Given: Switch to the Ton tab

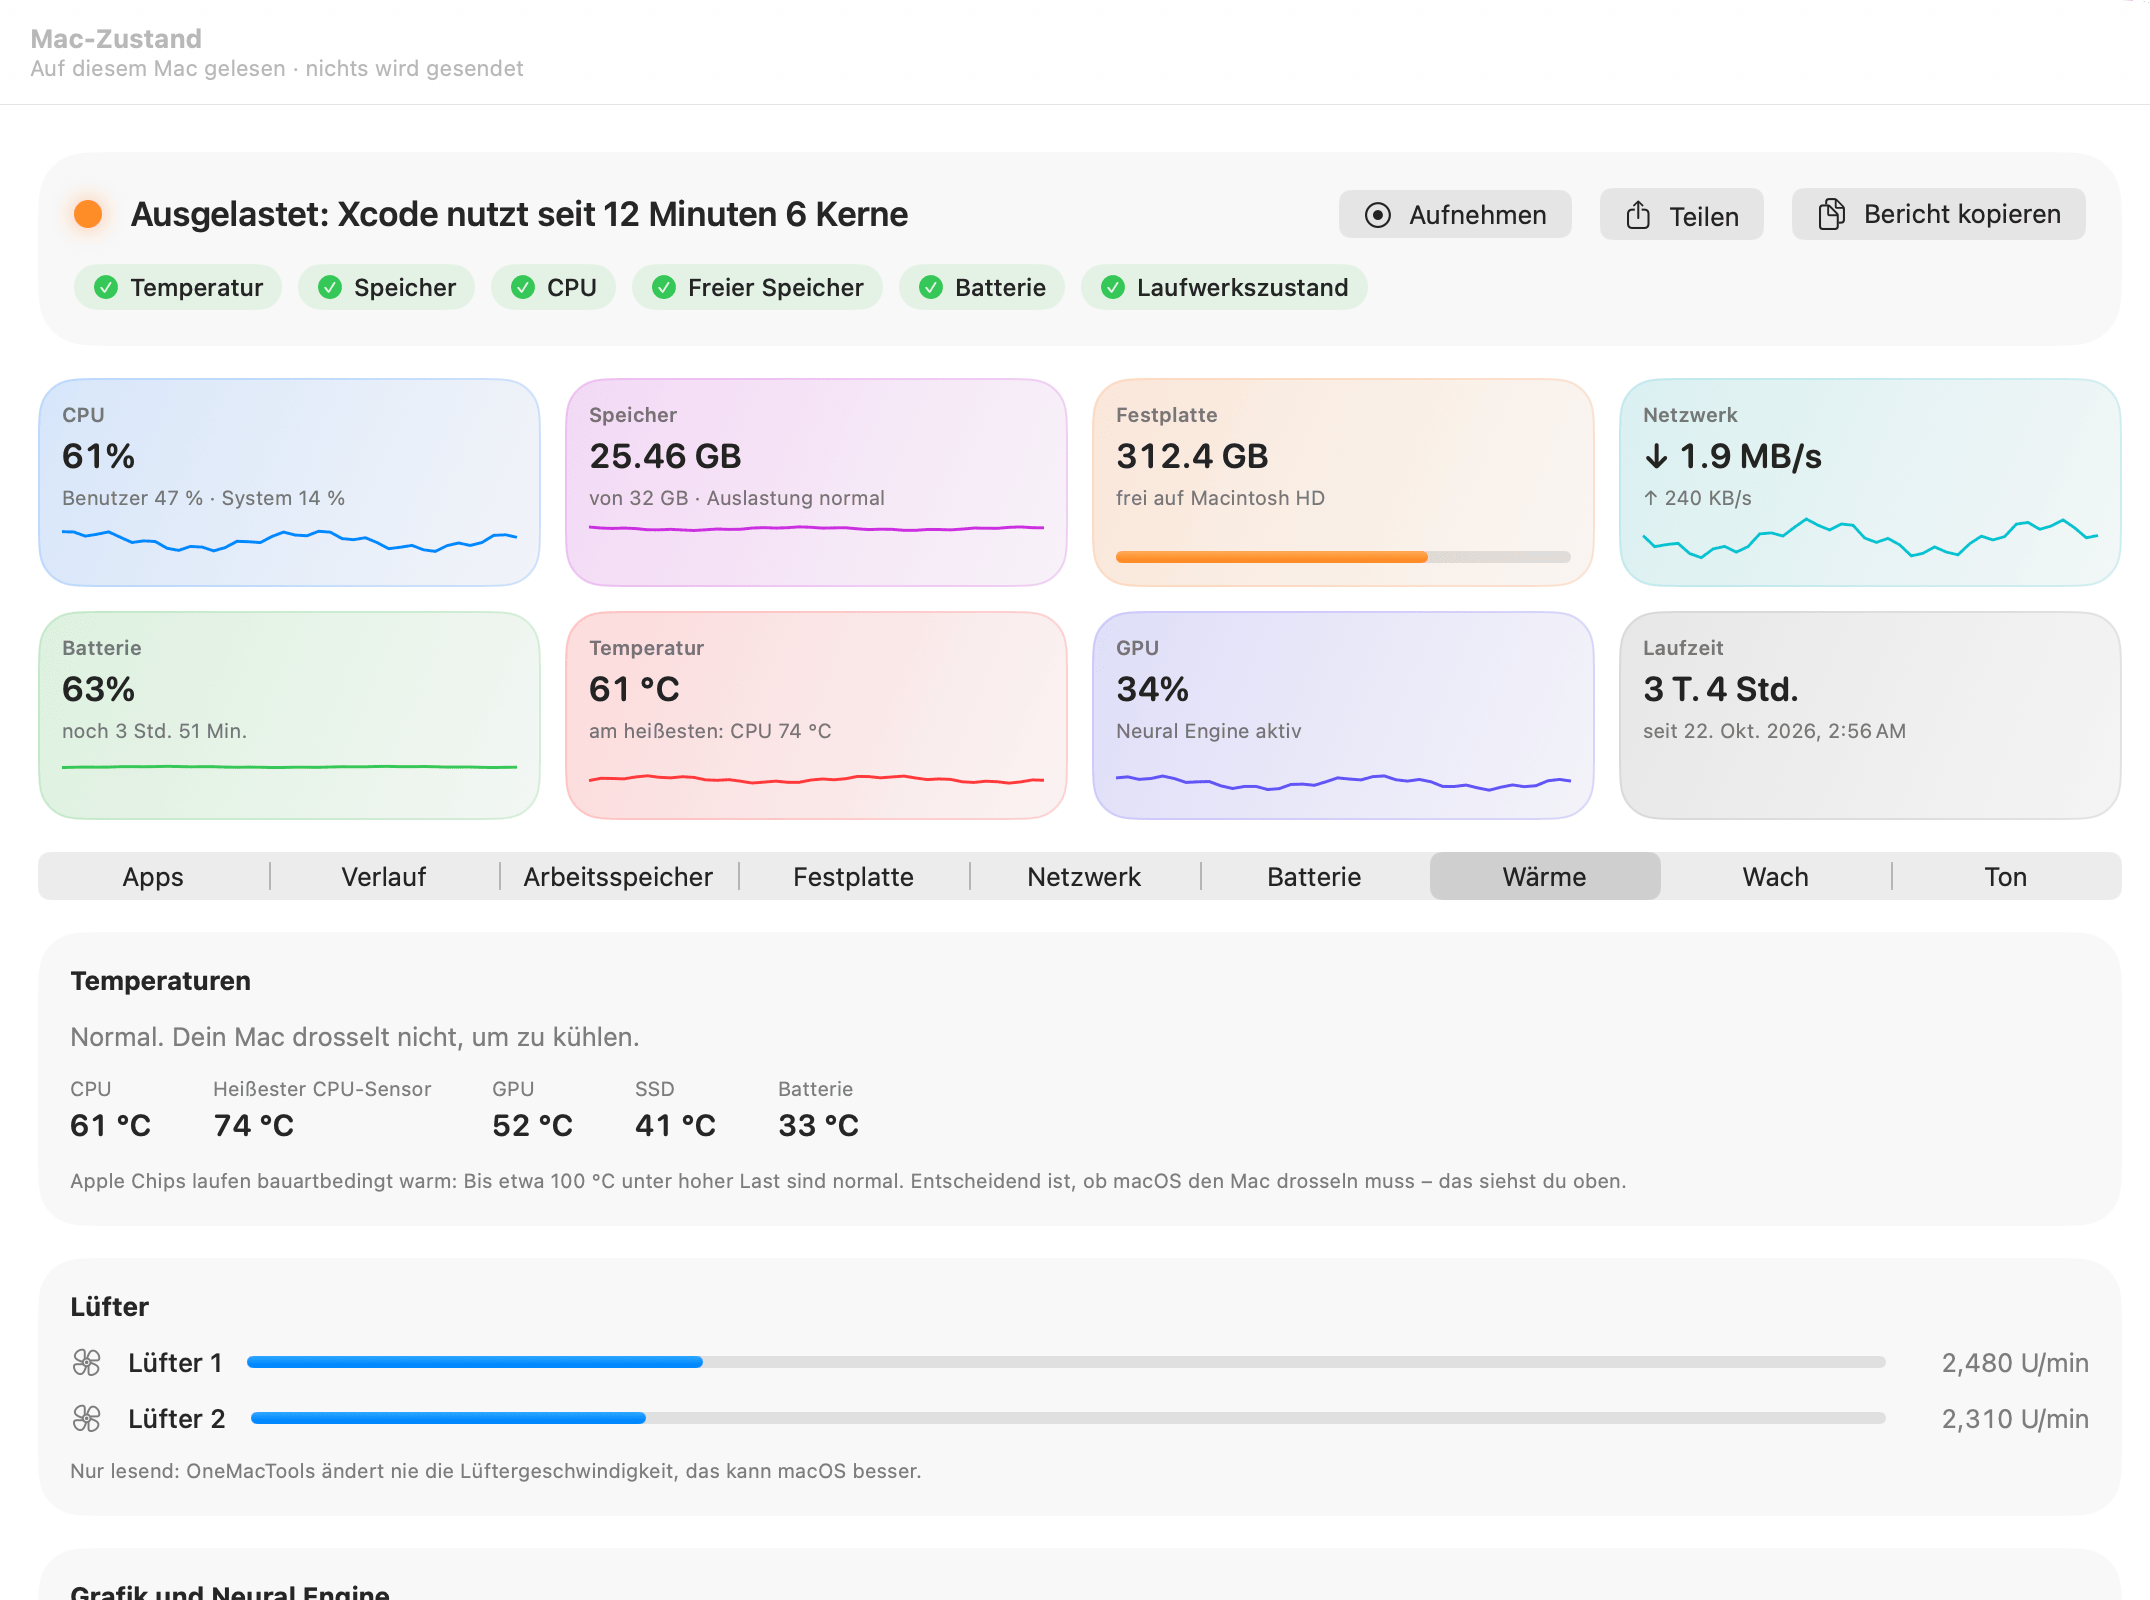Looking at the screenshot, I should pos(2005,876).
